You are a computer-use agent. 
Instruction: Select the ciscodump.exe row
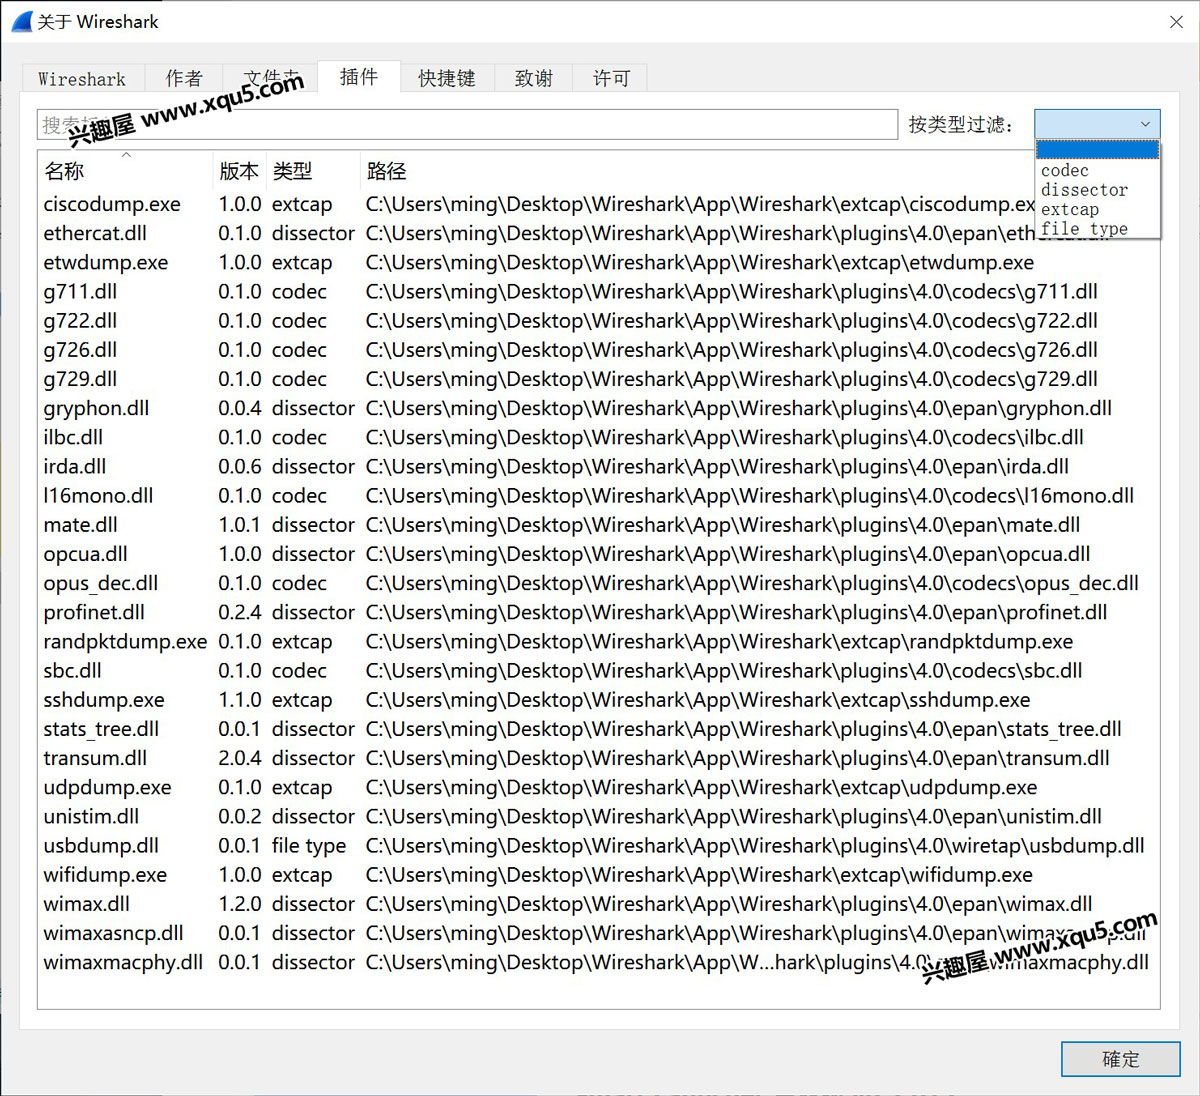tap(598, 204)
